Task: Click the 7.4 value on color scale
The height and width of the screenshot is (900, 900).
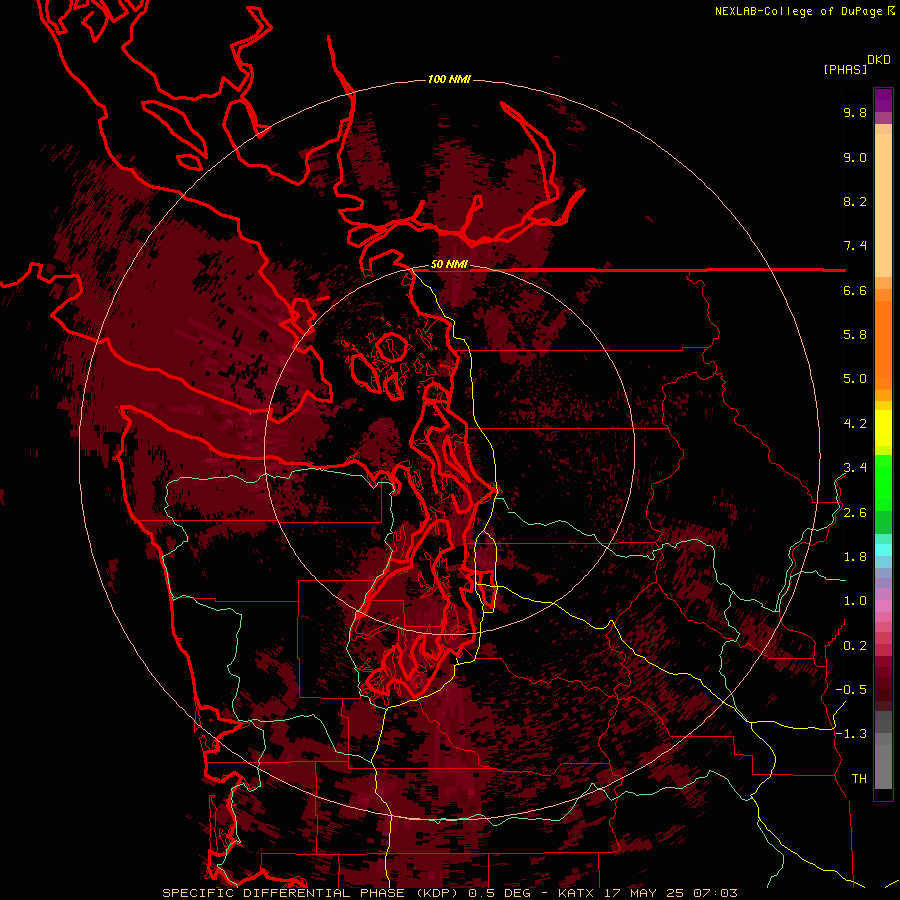Action: tap(855, 246)
